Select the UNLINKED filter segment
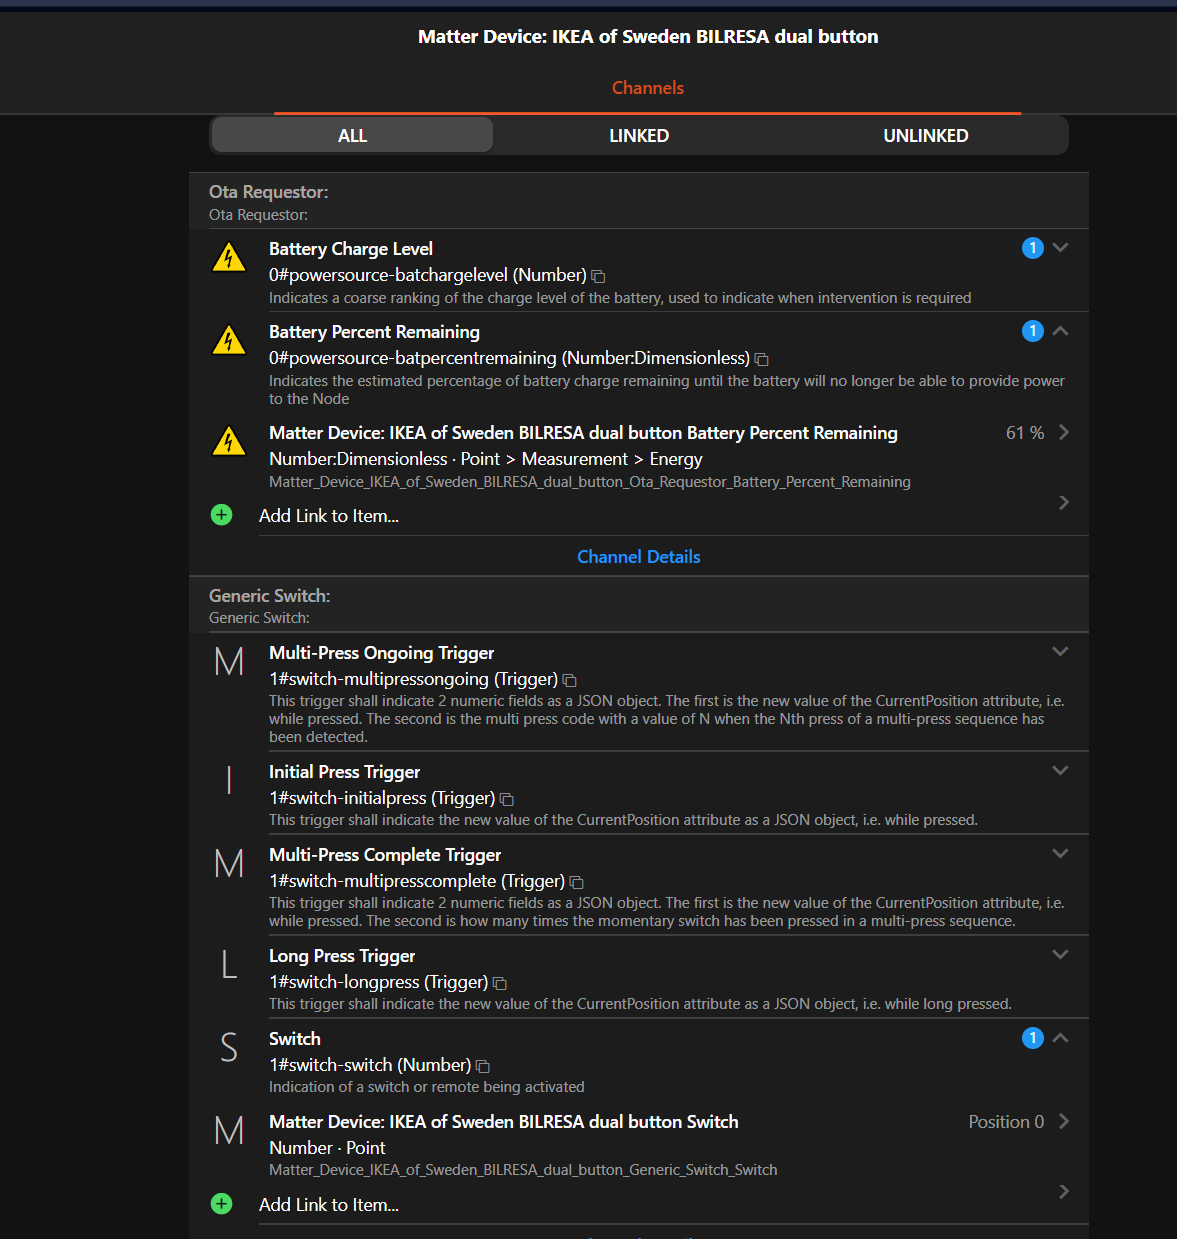Screen dimensions: 1177x1239 point(926,136)
